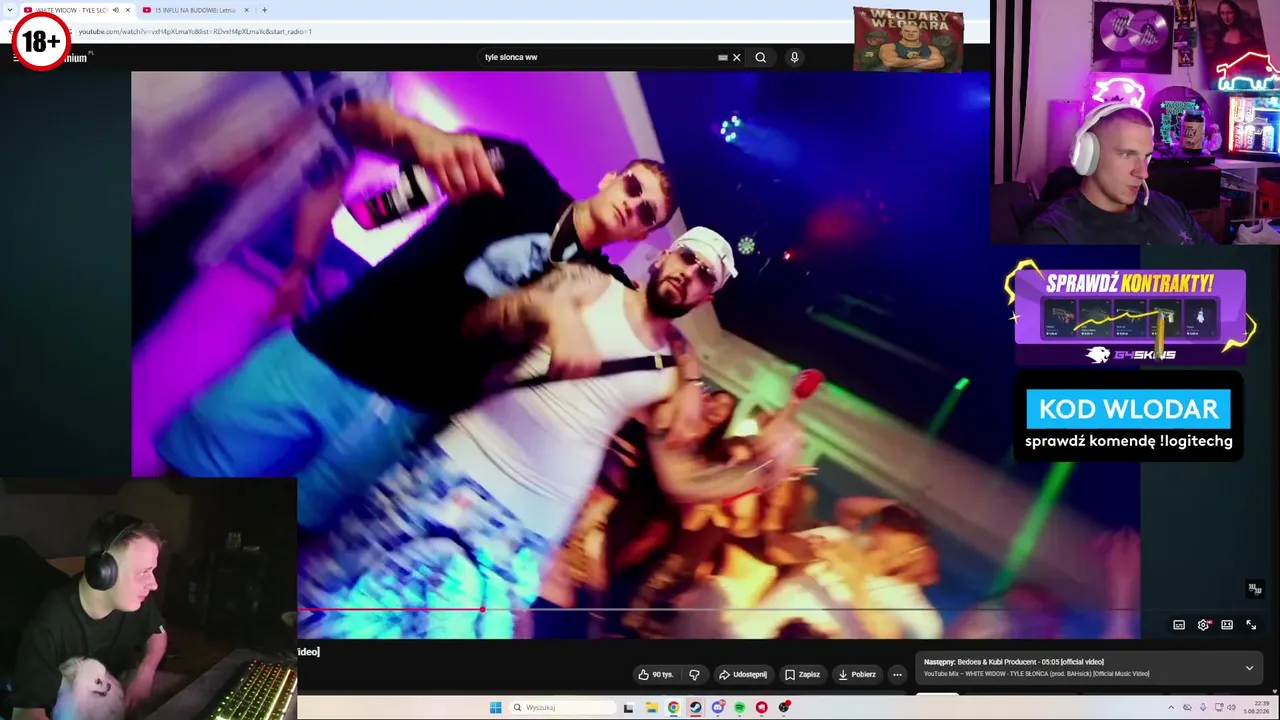This screenshot has width=1280, height=720.
Task: Open more actions menu beside Pobierz
Action: pyautogui.click(x=897, y=674)
